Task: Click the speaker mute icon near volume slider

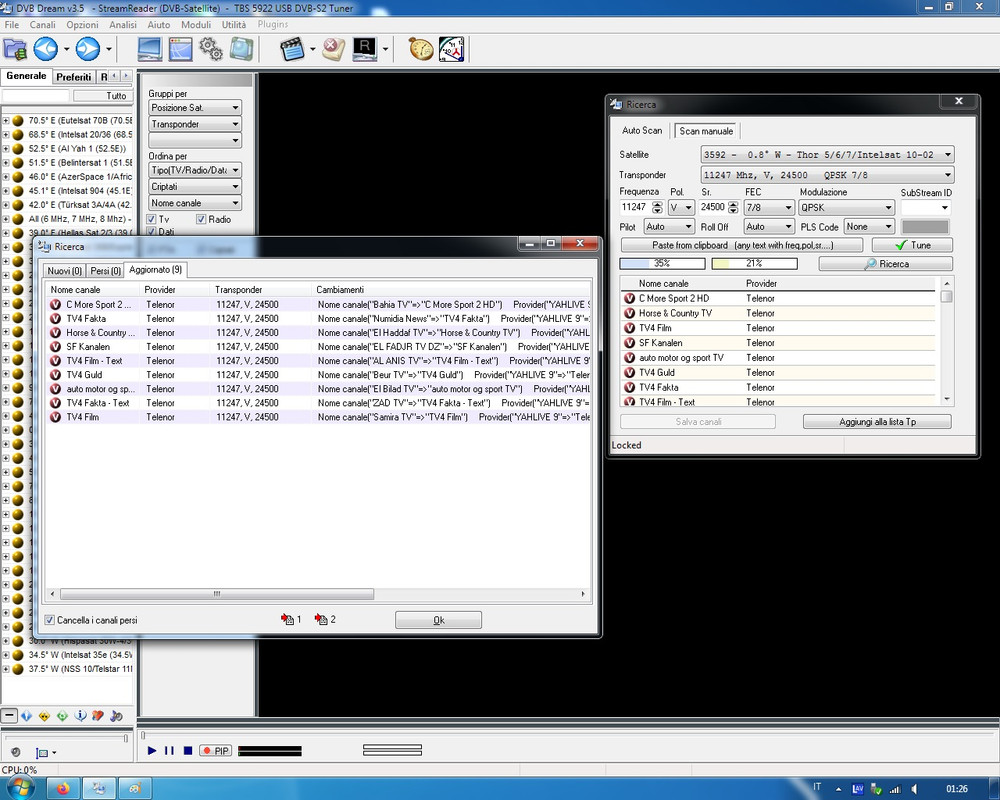Action: point(15,752)
